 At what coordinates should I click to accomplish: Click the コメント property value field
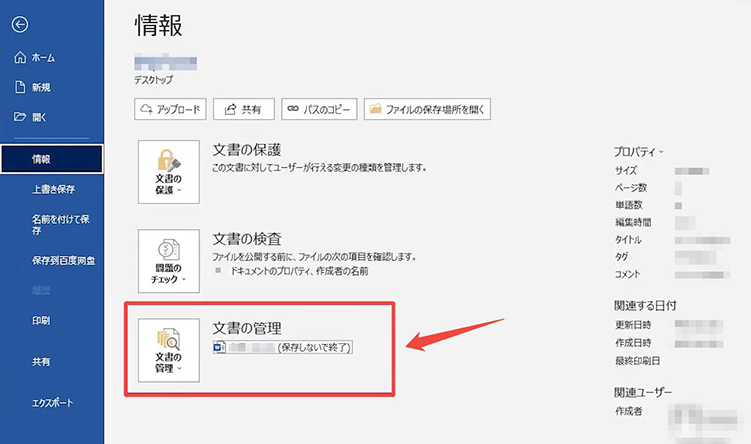(702, 275)
